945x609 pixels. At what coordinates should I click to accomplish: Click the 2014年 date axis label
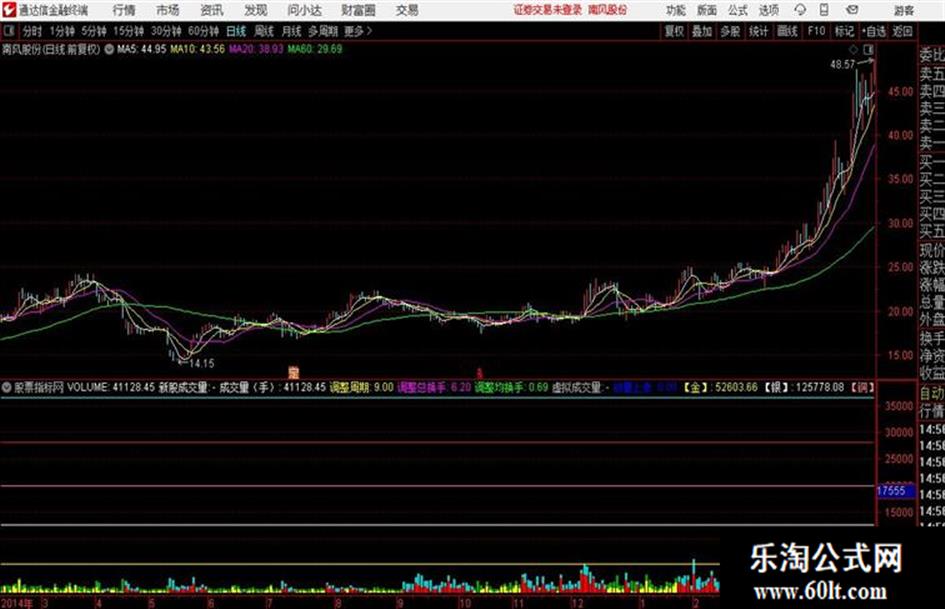point(17,603)
